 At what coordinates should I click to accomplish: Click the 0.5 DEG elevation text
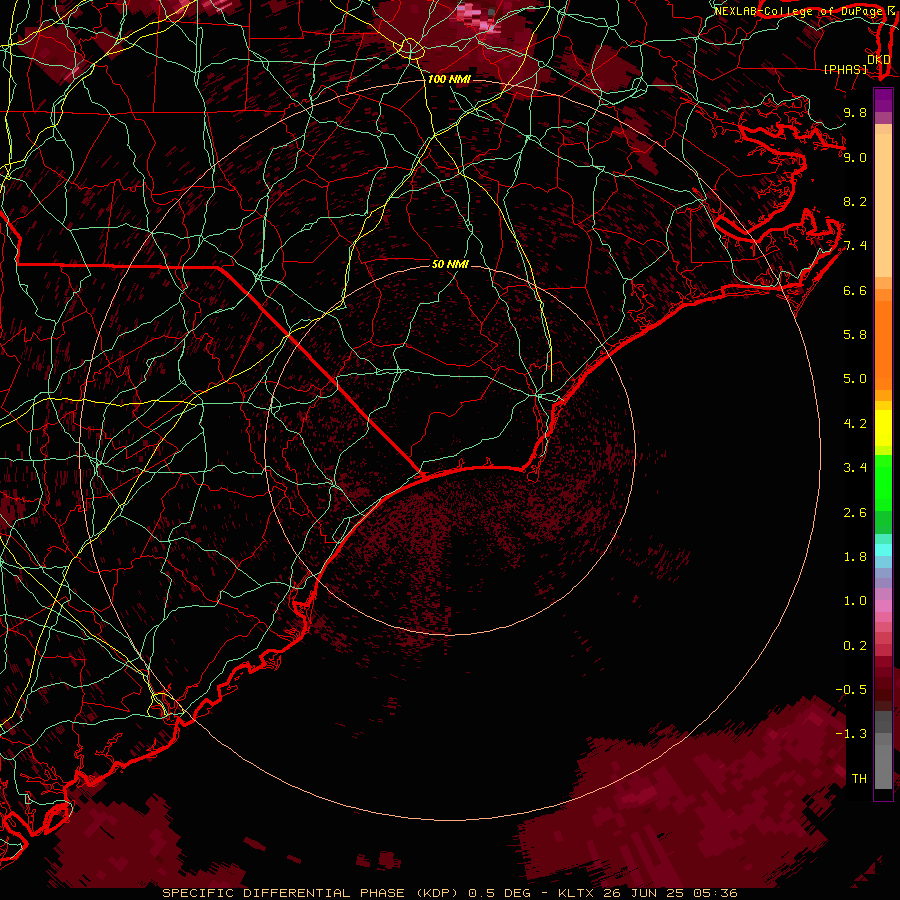(x=498, y=893)
